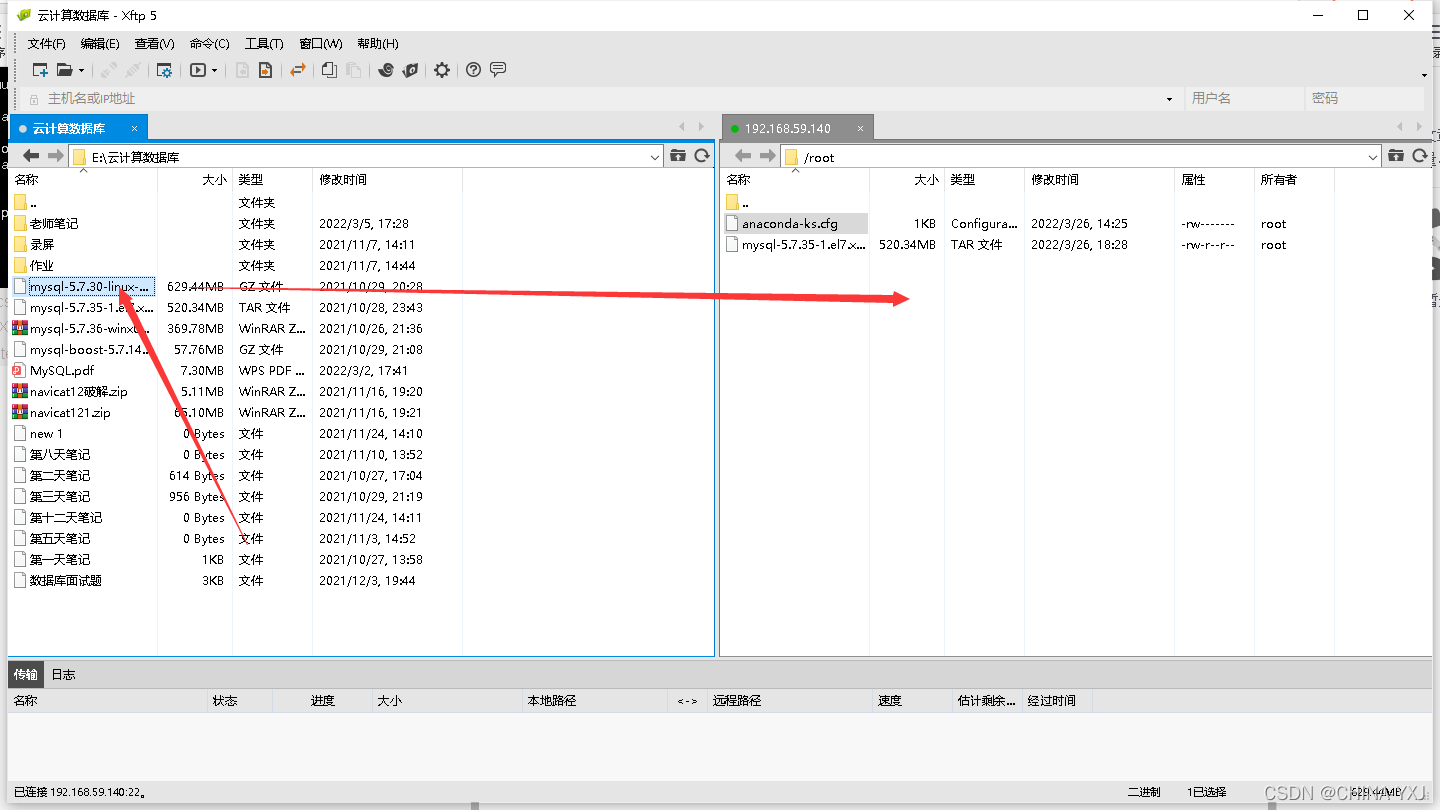Viewport: 1440px width, 810px height.
Task: Select the navicat121.zip file
Action: click(70, 412)
